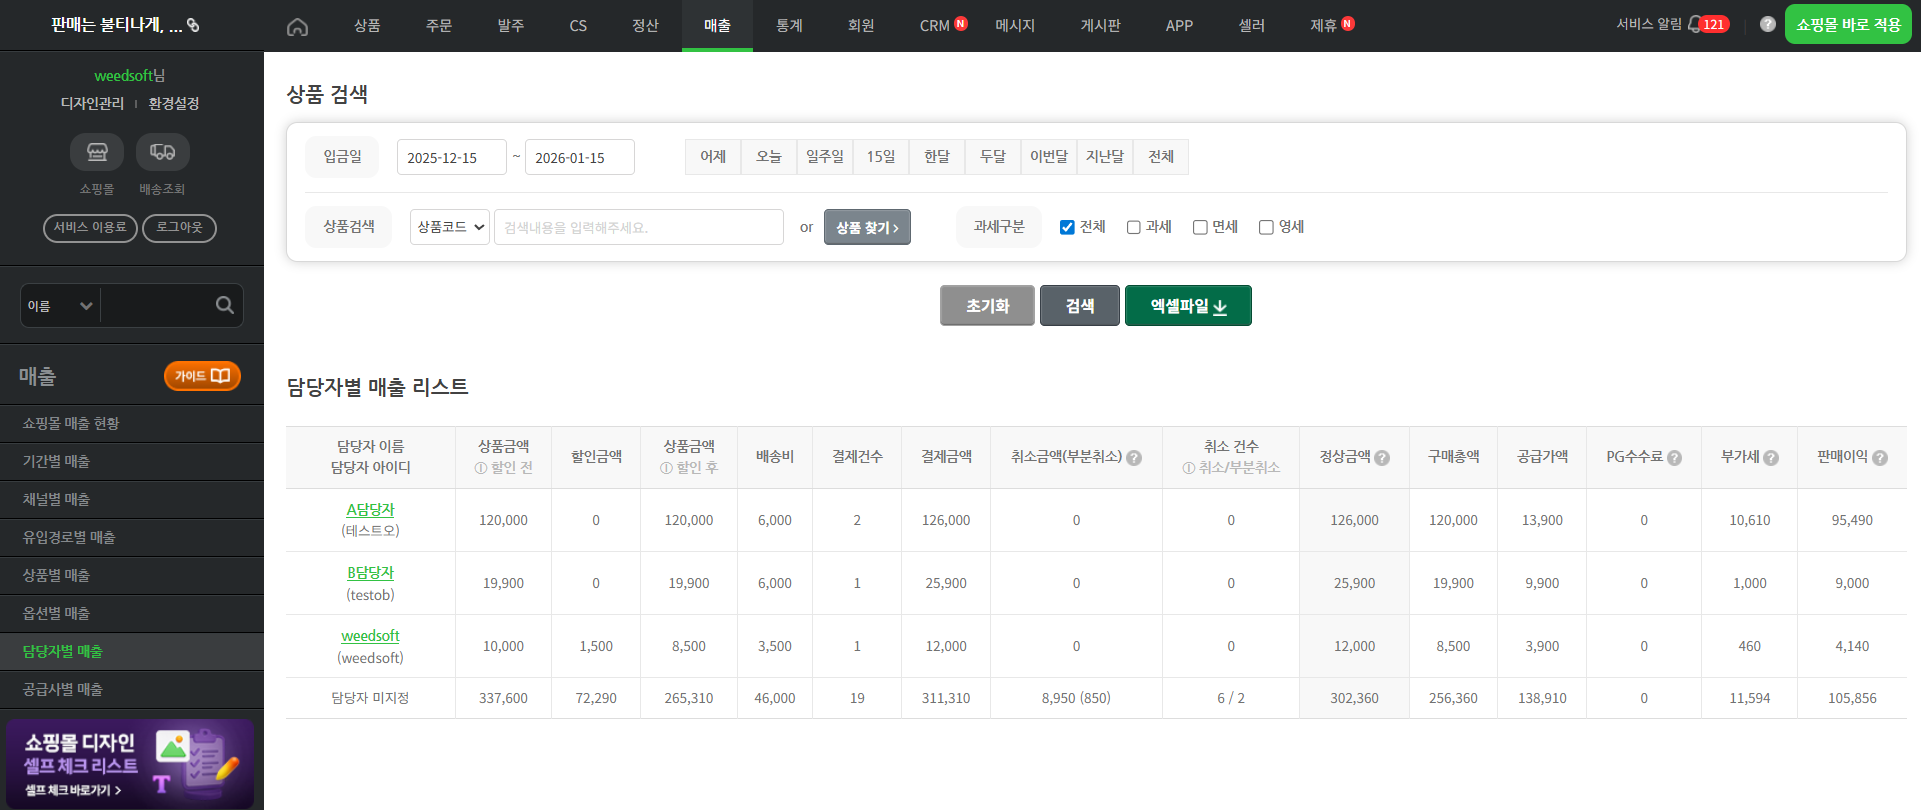Viewport: 1921px width, 810px height.
Task: Select 쇼핑몰 매출 현황 in sidebar
Action: pos(132,423)
